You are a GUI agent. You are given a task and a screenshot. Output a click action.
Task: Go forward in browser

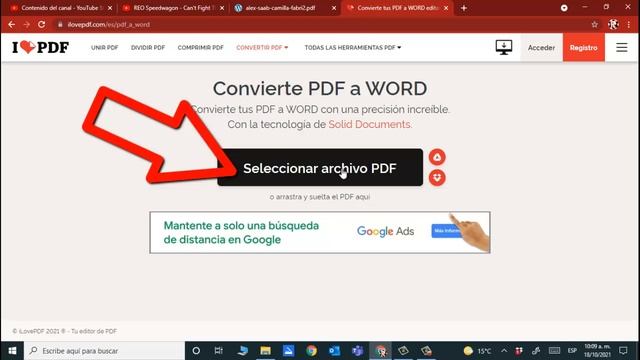click(27, 24)
